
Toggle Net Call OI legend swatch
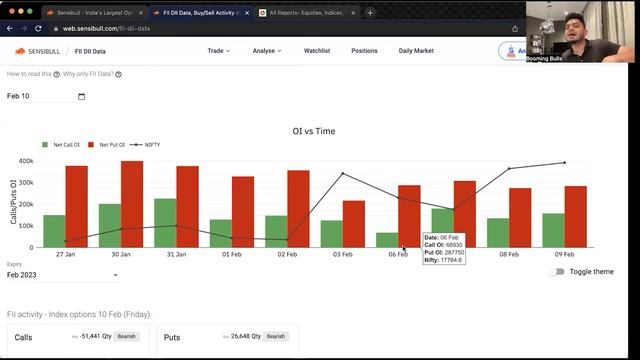click(x=45, y=145)
